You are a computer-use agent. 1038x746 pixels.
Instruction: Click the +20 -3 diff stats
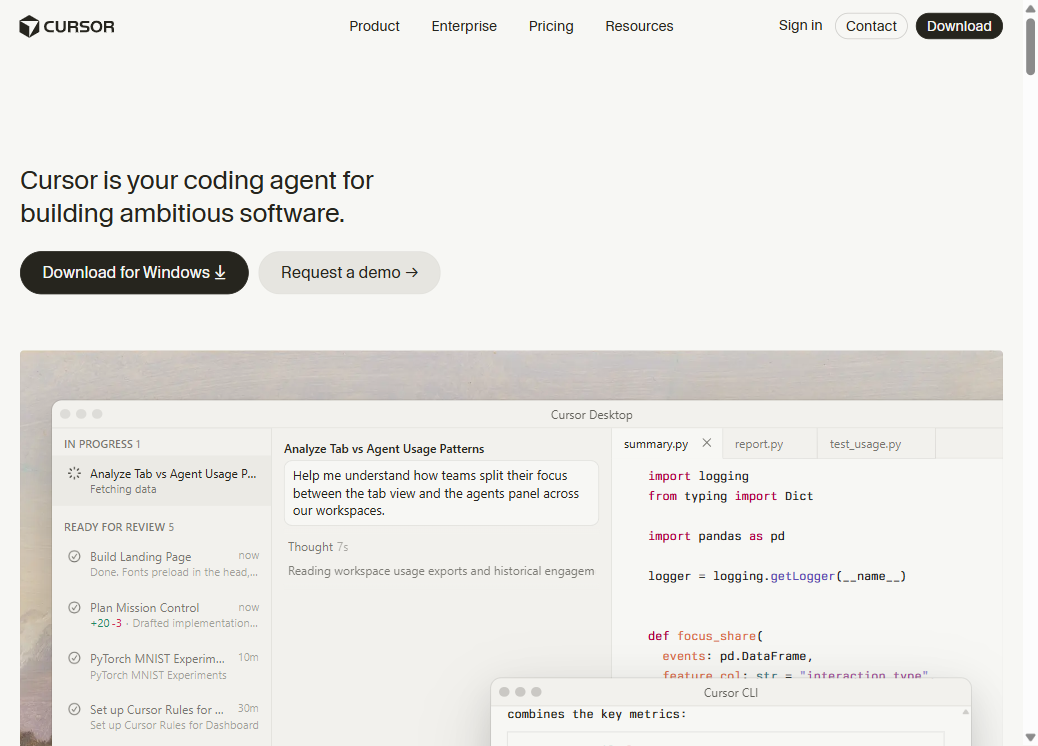(x=106, y=624)
